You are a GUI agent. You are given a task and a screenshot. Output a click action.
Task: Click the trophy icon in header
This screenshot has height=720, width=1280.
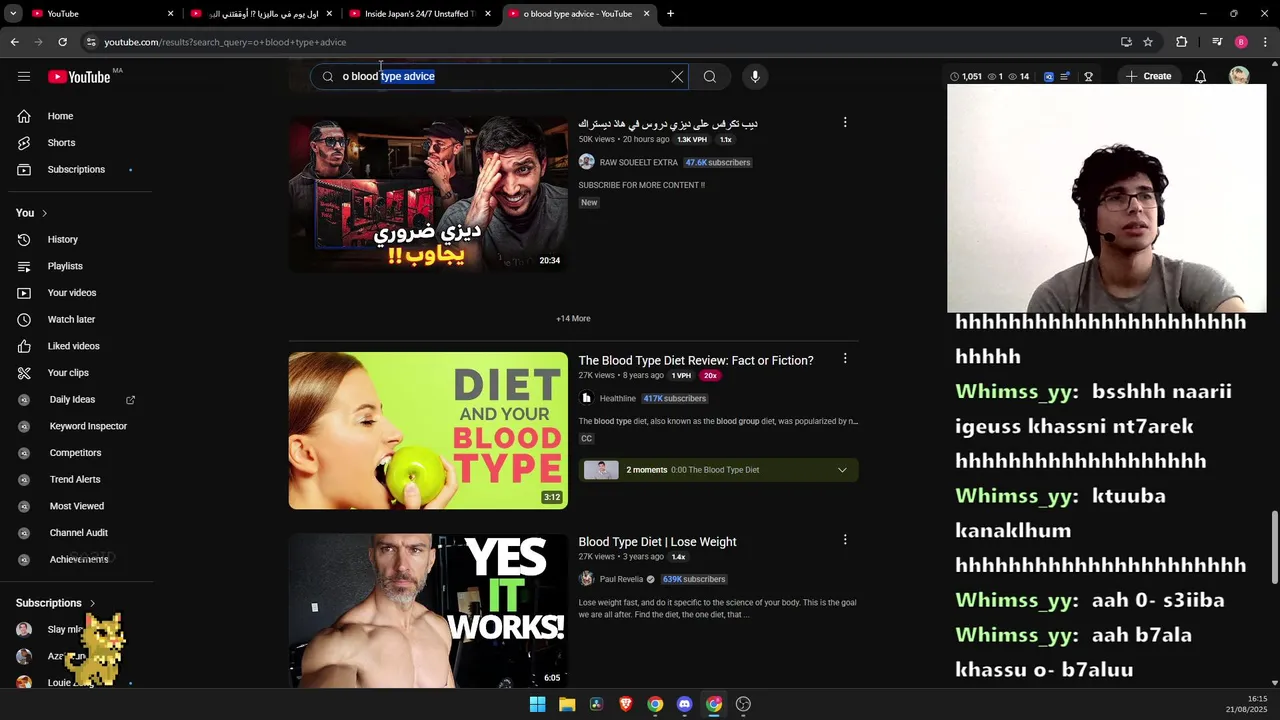point(1088,76)
